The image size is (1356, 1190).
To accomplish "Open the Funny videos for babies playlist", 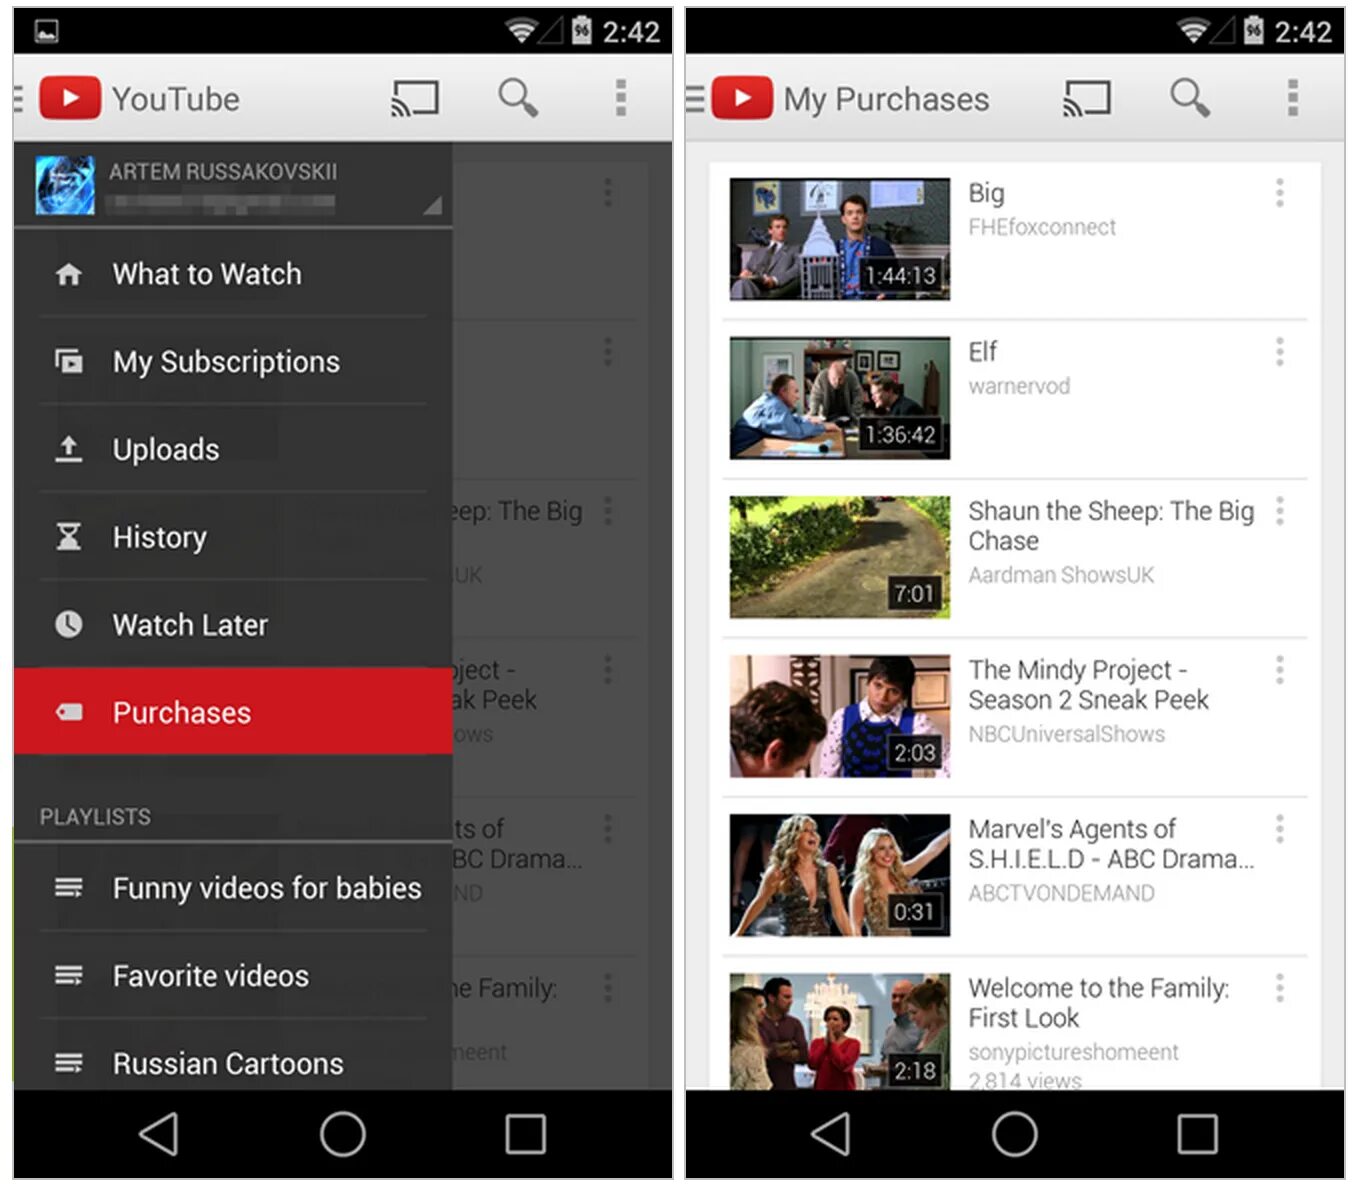I will pos(233,888).
